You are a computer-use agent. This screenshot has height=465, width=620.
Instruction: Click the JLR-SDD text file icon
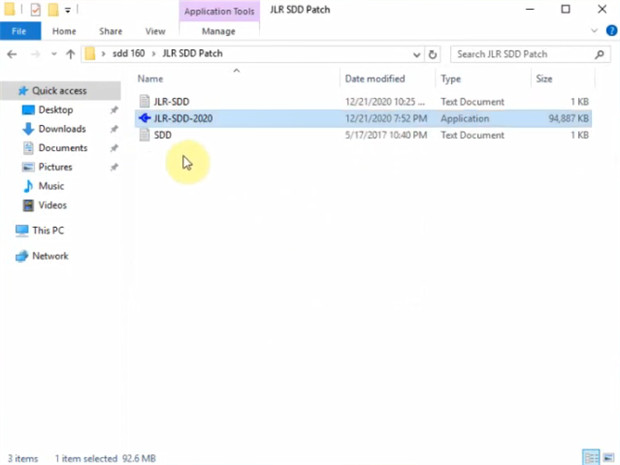(x=145, y=101)
